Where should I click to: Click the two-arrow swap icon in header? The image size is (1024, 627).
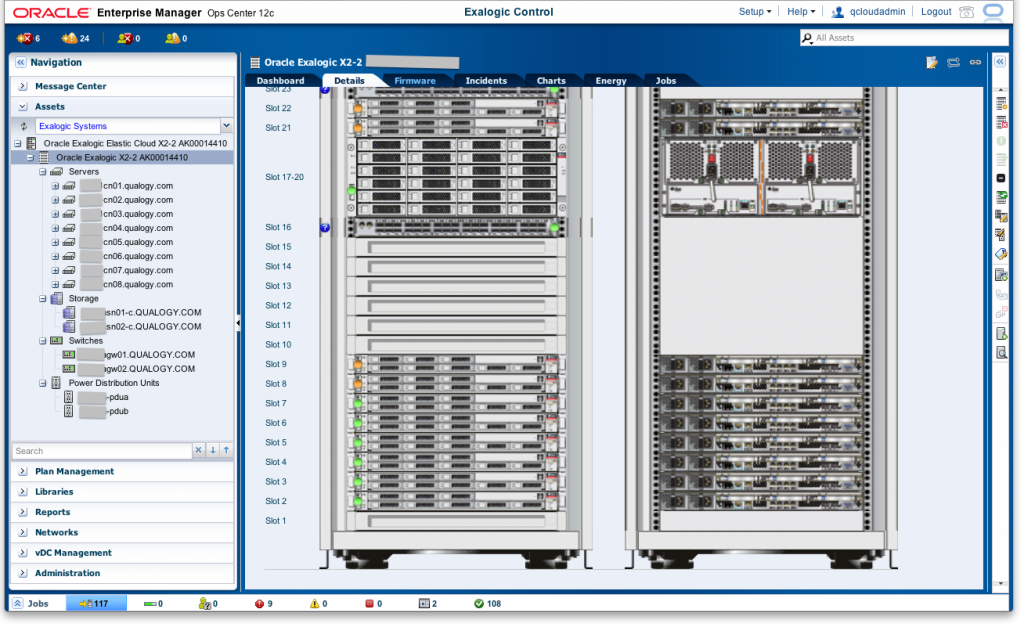pyautogui.click(x=953, y=62)
